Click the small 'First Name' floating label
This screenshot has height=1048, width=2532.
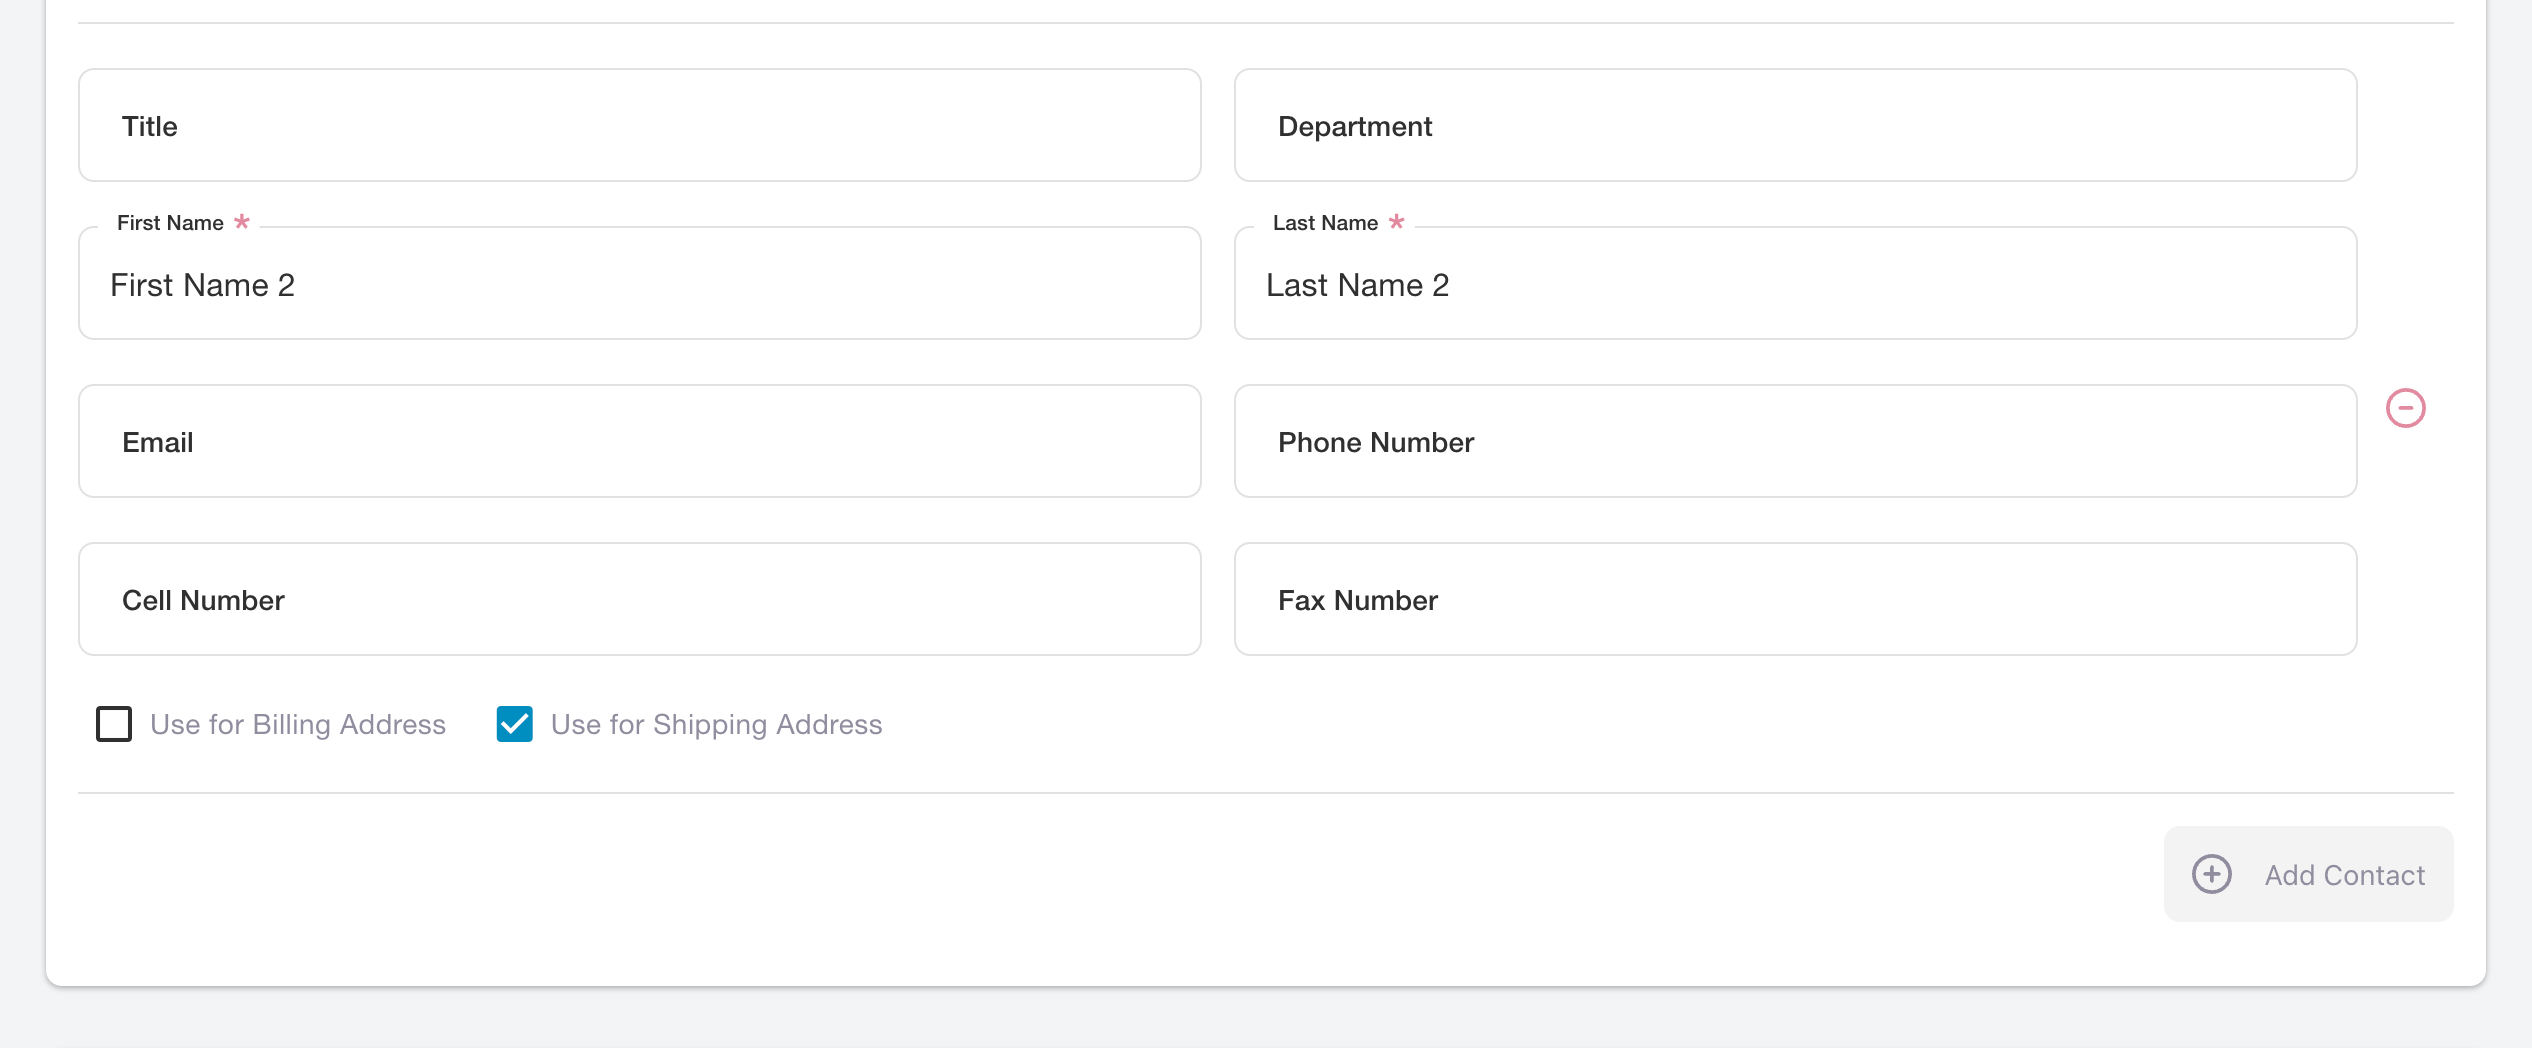pos(170,223)
